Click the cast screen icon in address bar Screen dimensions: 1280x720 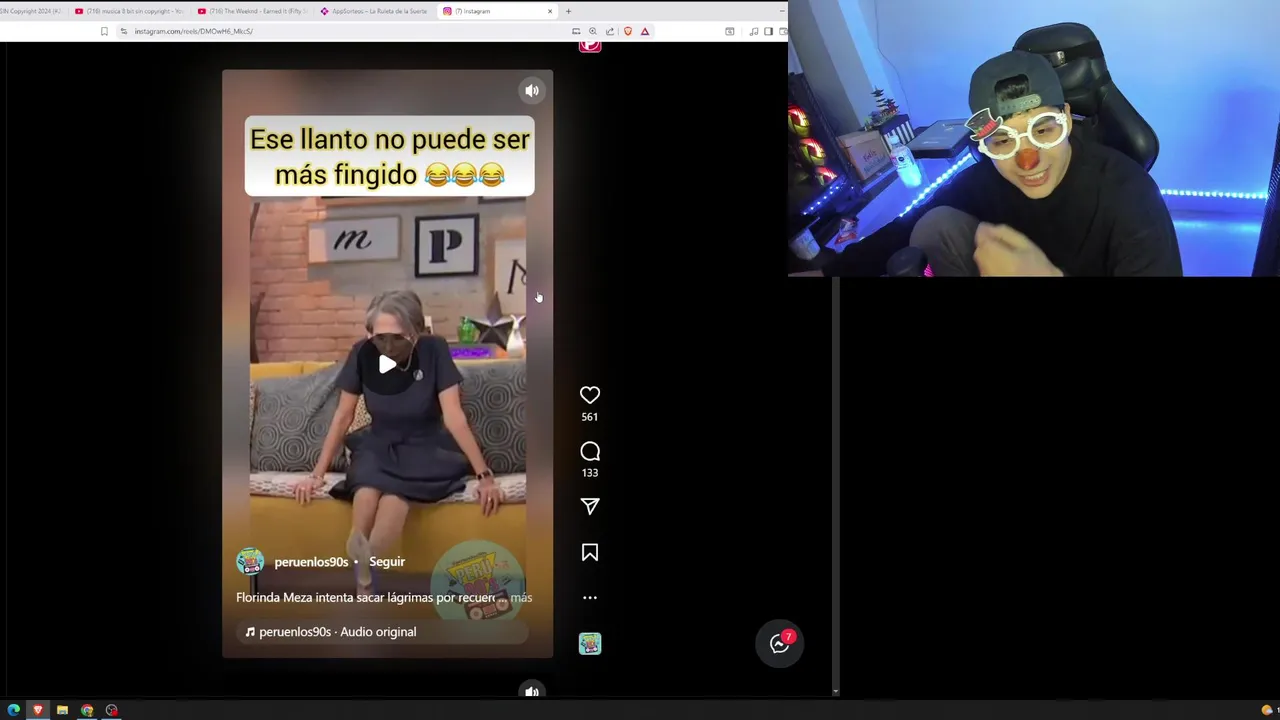pyautogui.click(x=576, y=31)
